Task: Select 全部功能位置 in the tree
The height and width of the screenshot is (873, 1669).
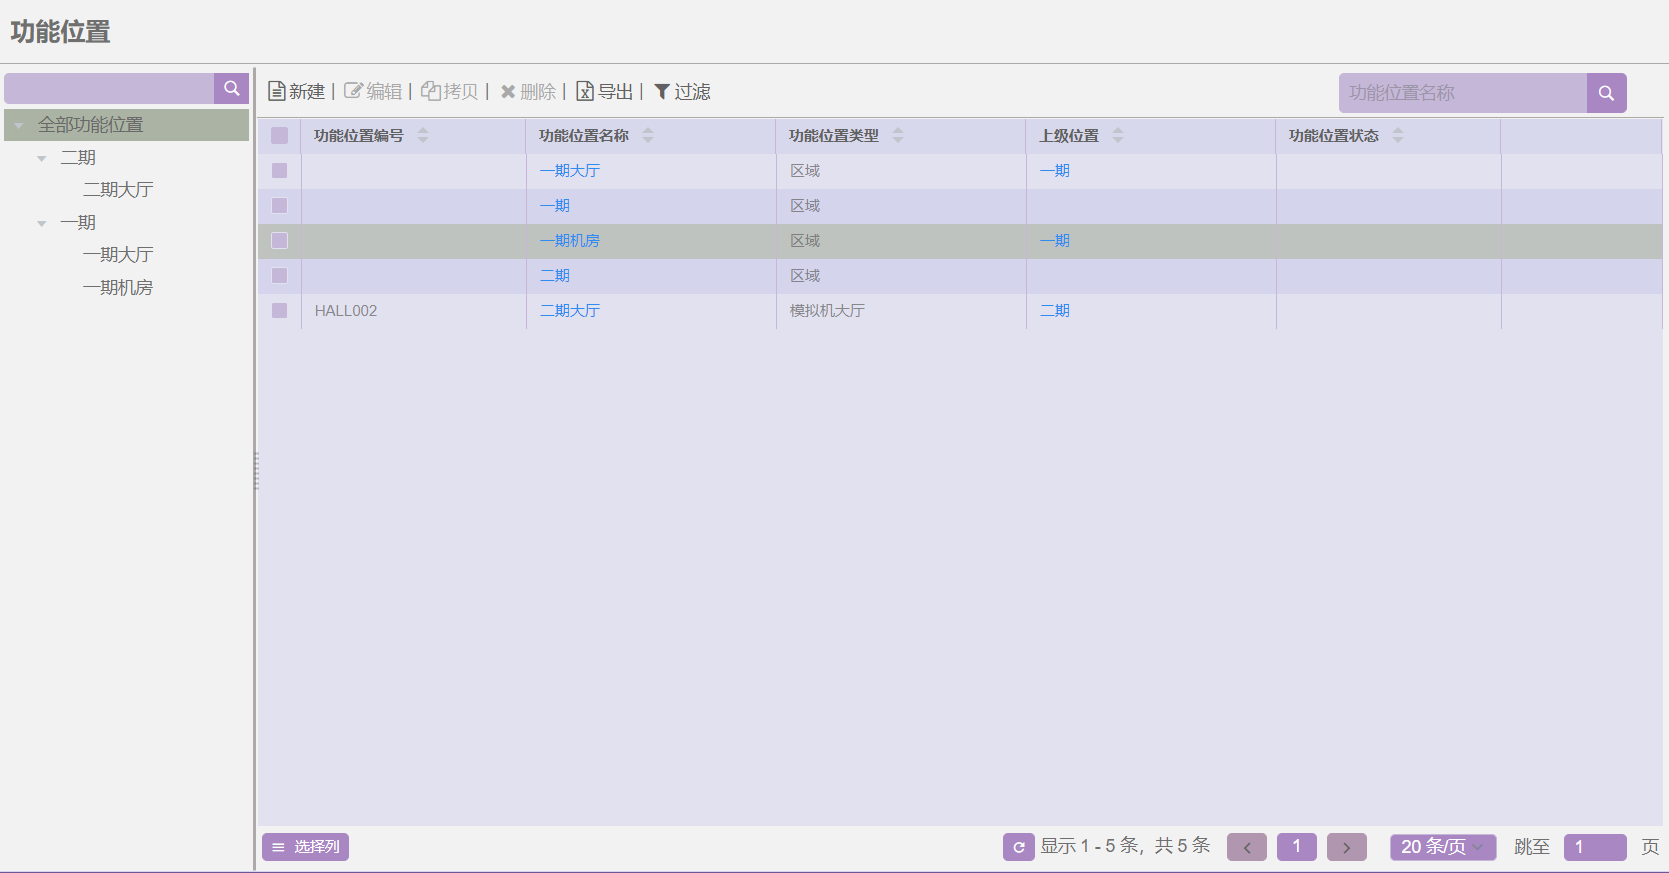Action: pos(91,125)
